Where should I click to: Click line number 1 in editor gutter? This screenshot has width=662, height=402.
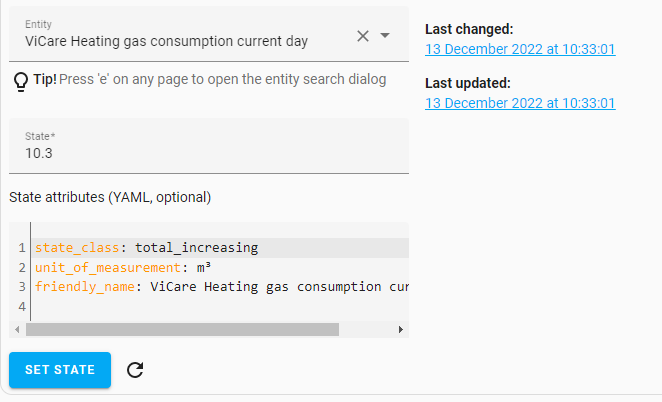21,248
